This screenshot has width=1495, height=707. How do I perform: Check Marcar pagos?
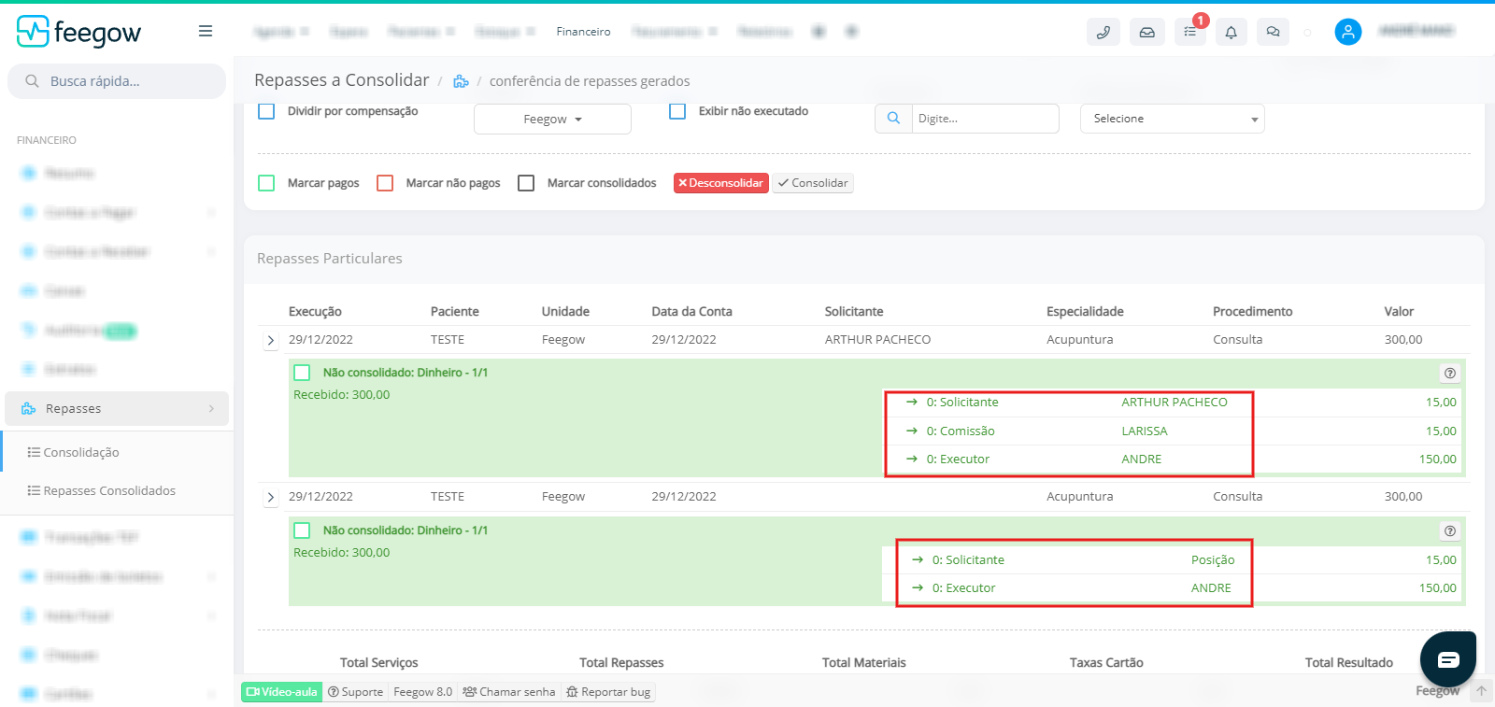tap(266, 183)
